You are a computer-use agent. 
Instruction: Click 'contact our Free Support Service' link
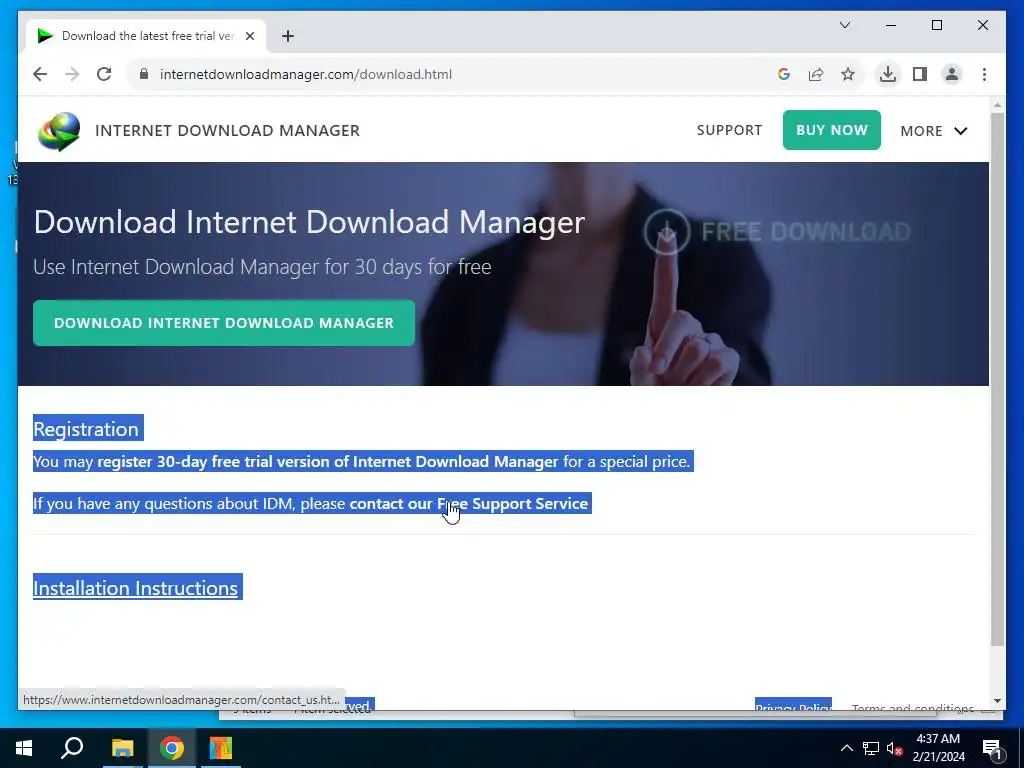pos(468,504)
